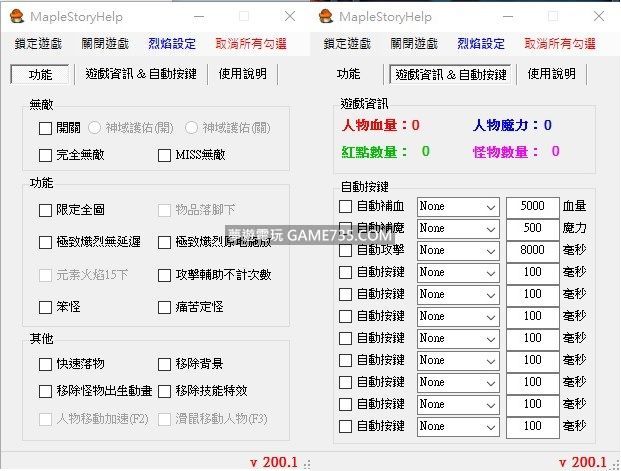Enable the 自動補血 checkbox
Viewport: 621px width, 471px height.
[345, 206]
